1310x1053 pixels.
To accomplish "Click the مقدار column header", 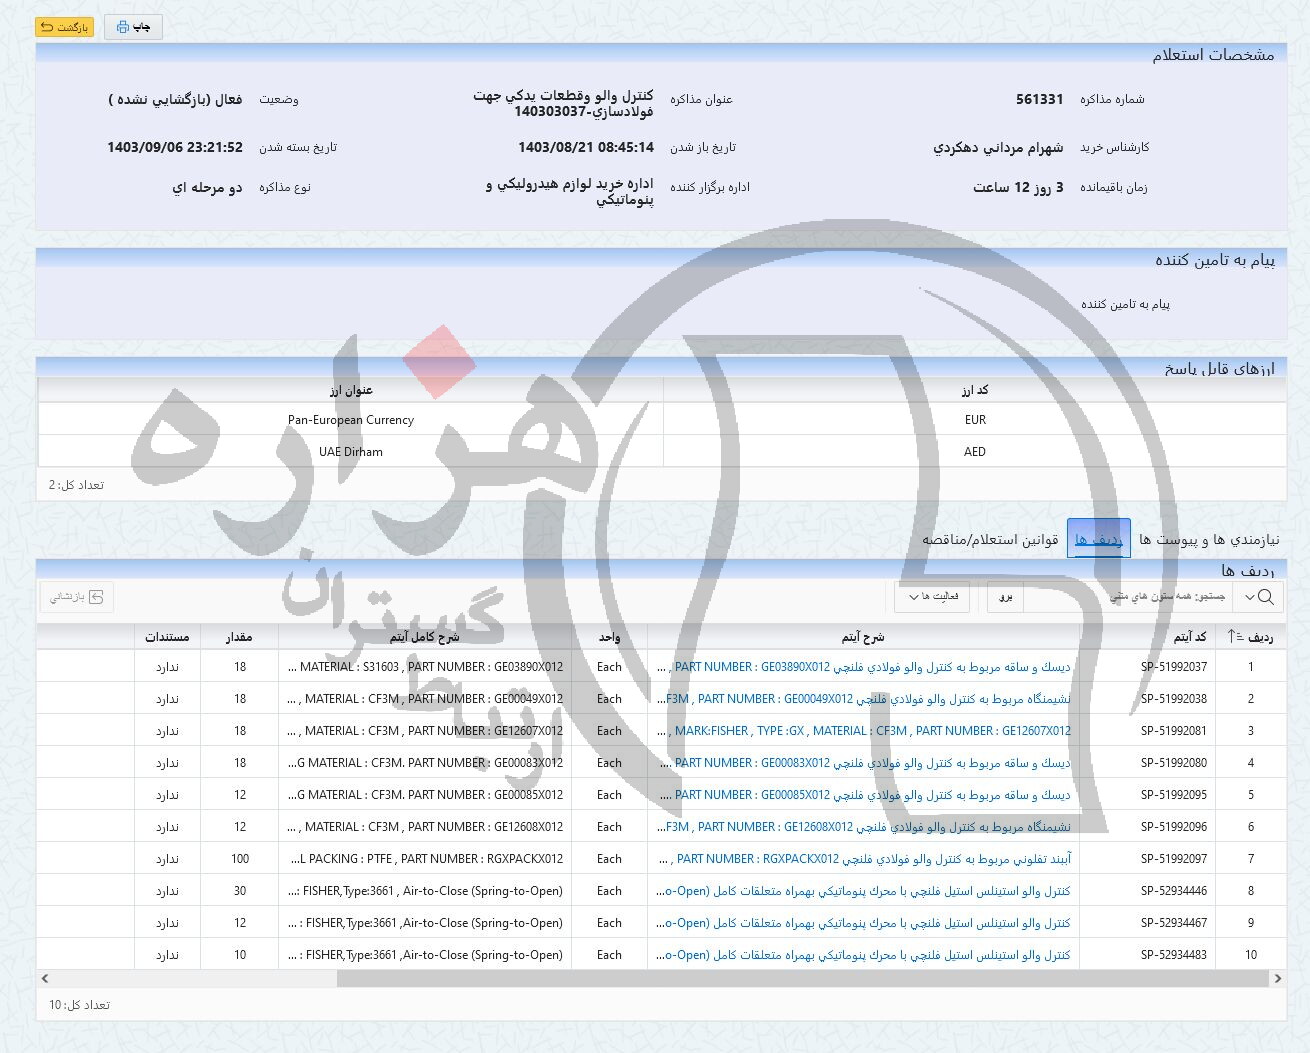I will [240, 636].
